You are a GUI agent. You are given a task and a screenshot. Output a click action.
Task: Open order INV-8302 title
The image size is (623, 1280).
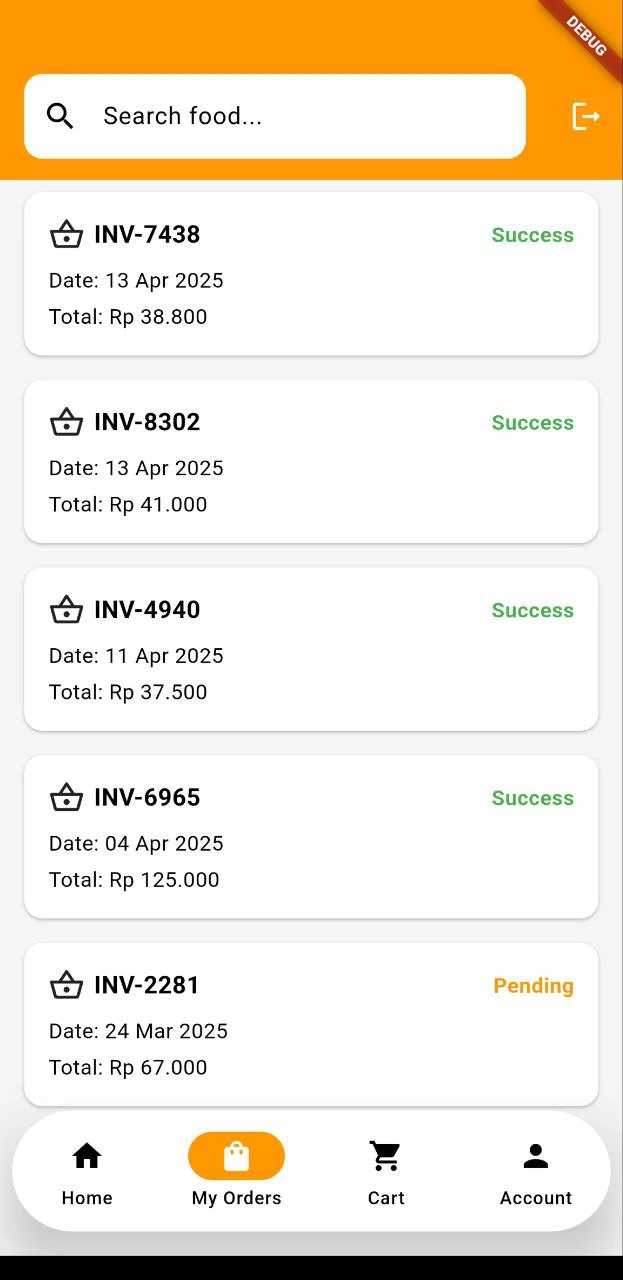pyautogui.click(x=147, y=422)
